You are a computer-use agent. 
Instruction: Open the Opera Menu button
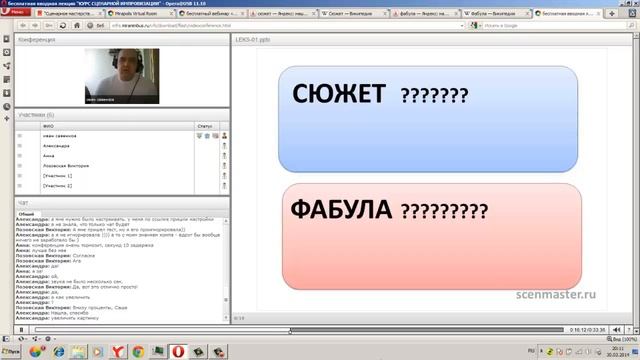tap(15, 12)
